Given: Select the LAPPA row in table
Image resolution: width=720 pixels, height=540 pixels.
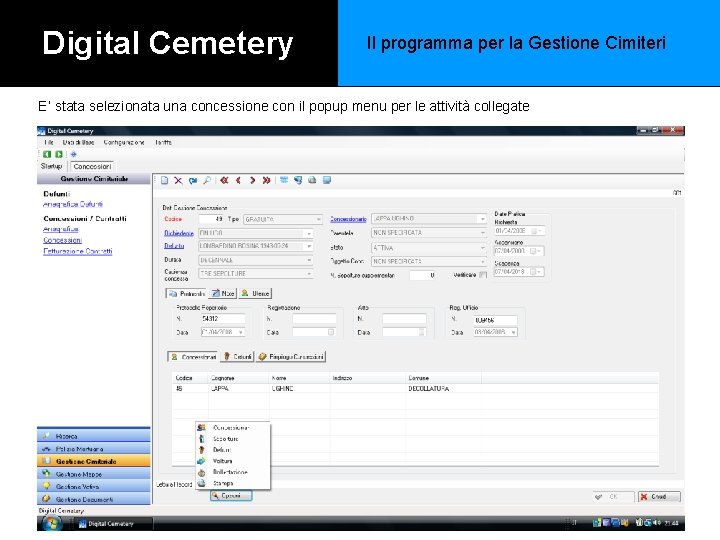Looking at the screenshot, I should click(x=416, y=388).
